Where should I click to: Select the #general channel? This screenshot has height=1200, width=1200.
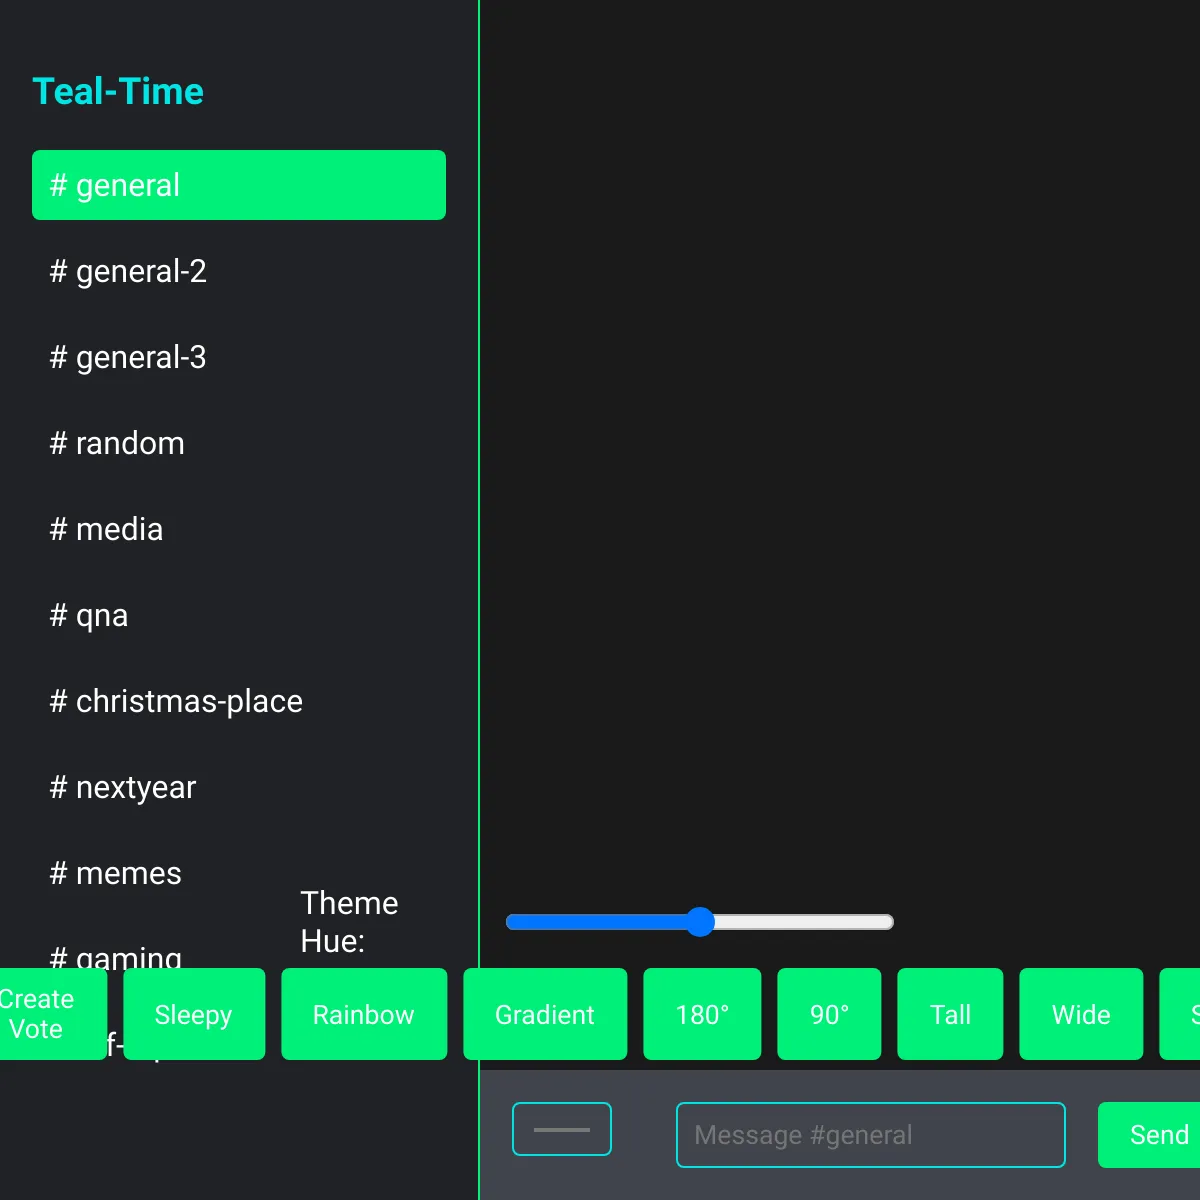(x=238, y=185)
